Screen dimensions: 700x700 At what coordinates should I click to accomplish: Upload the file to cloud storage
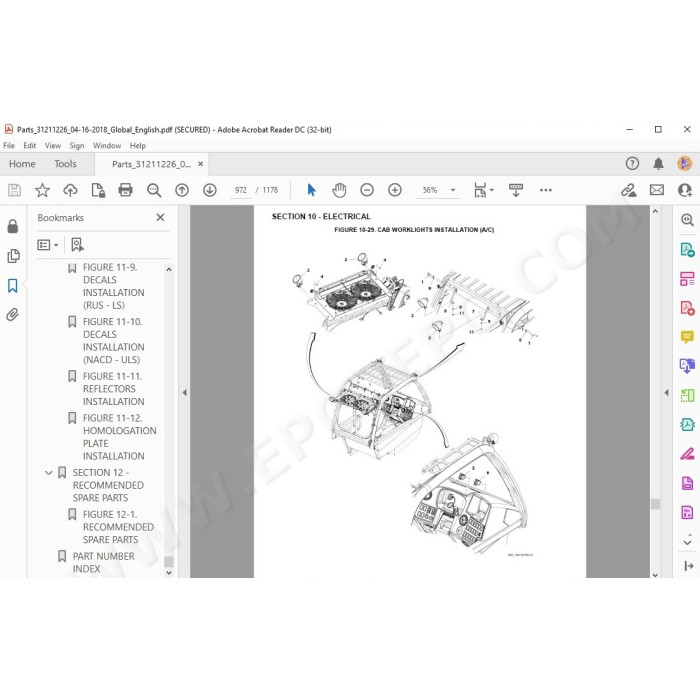(70, 190)
